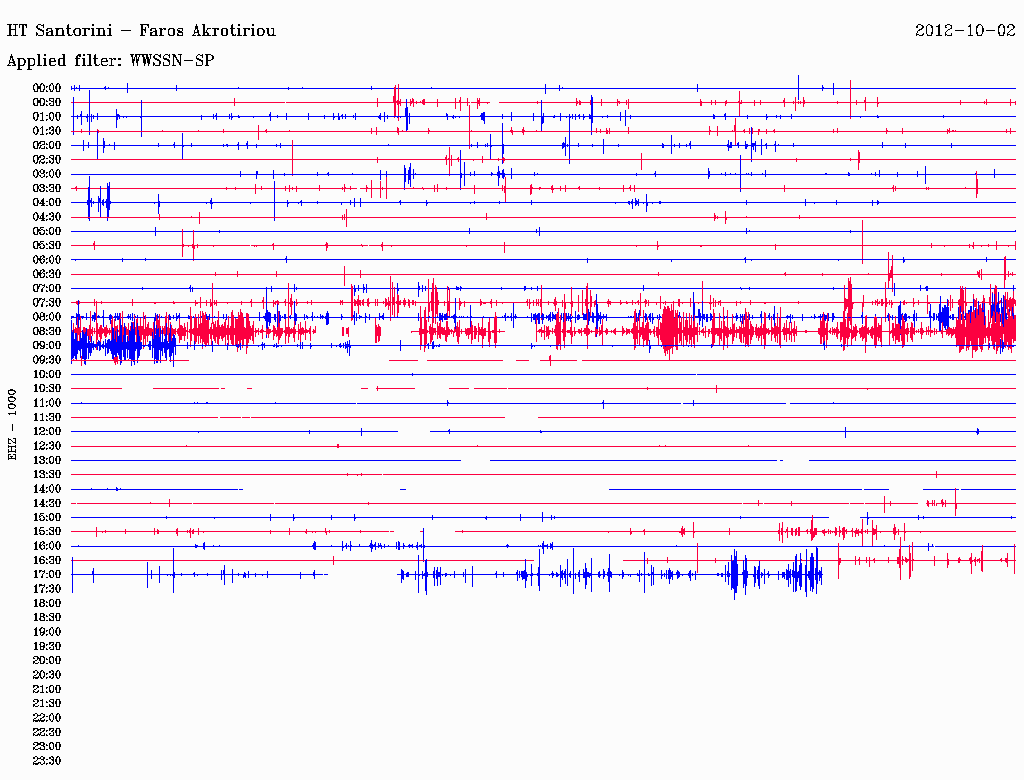The image size is (1024, 780).
Task: Click the 12:30 time label
Action: pos(47,446)
